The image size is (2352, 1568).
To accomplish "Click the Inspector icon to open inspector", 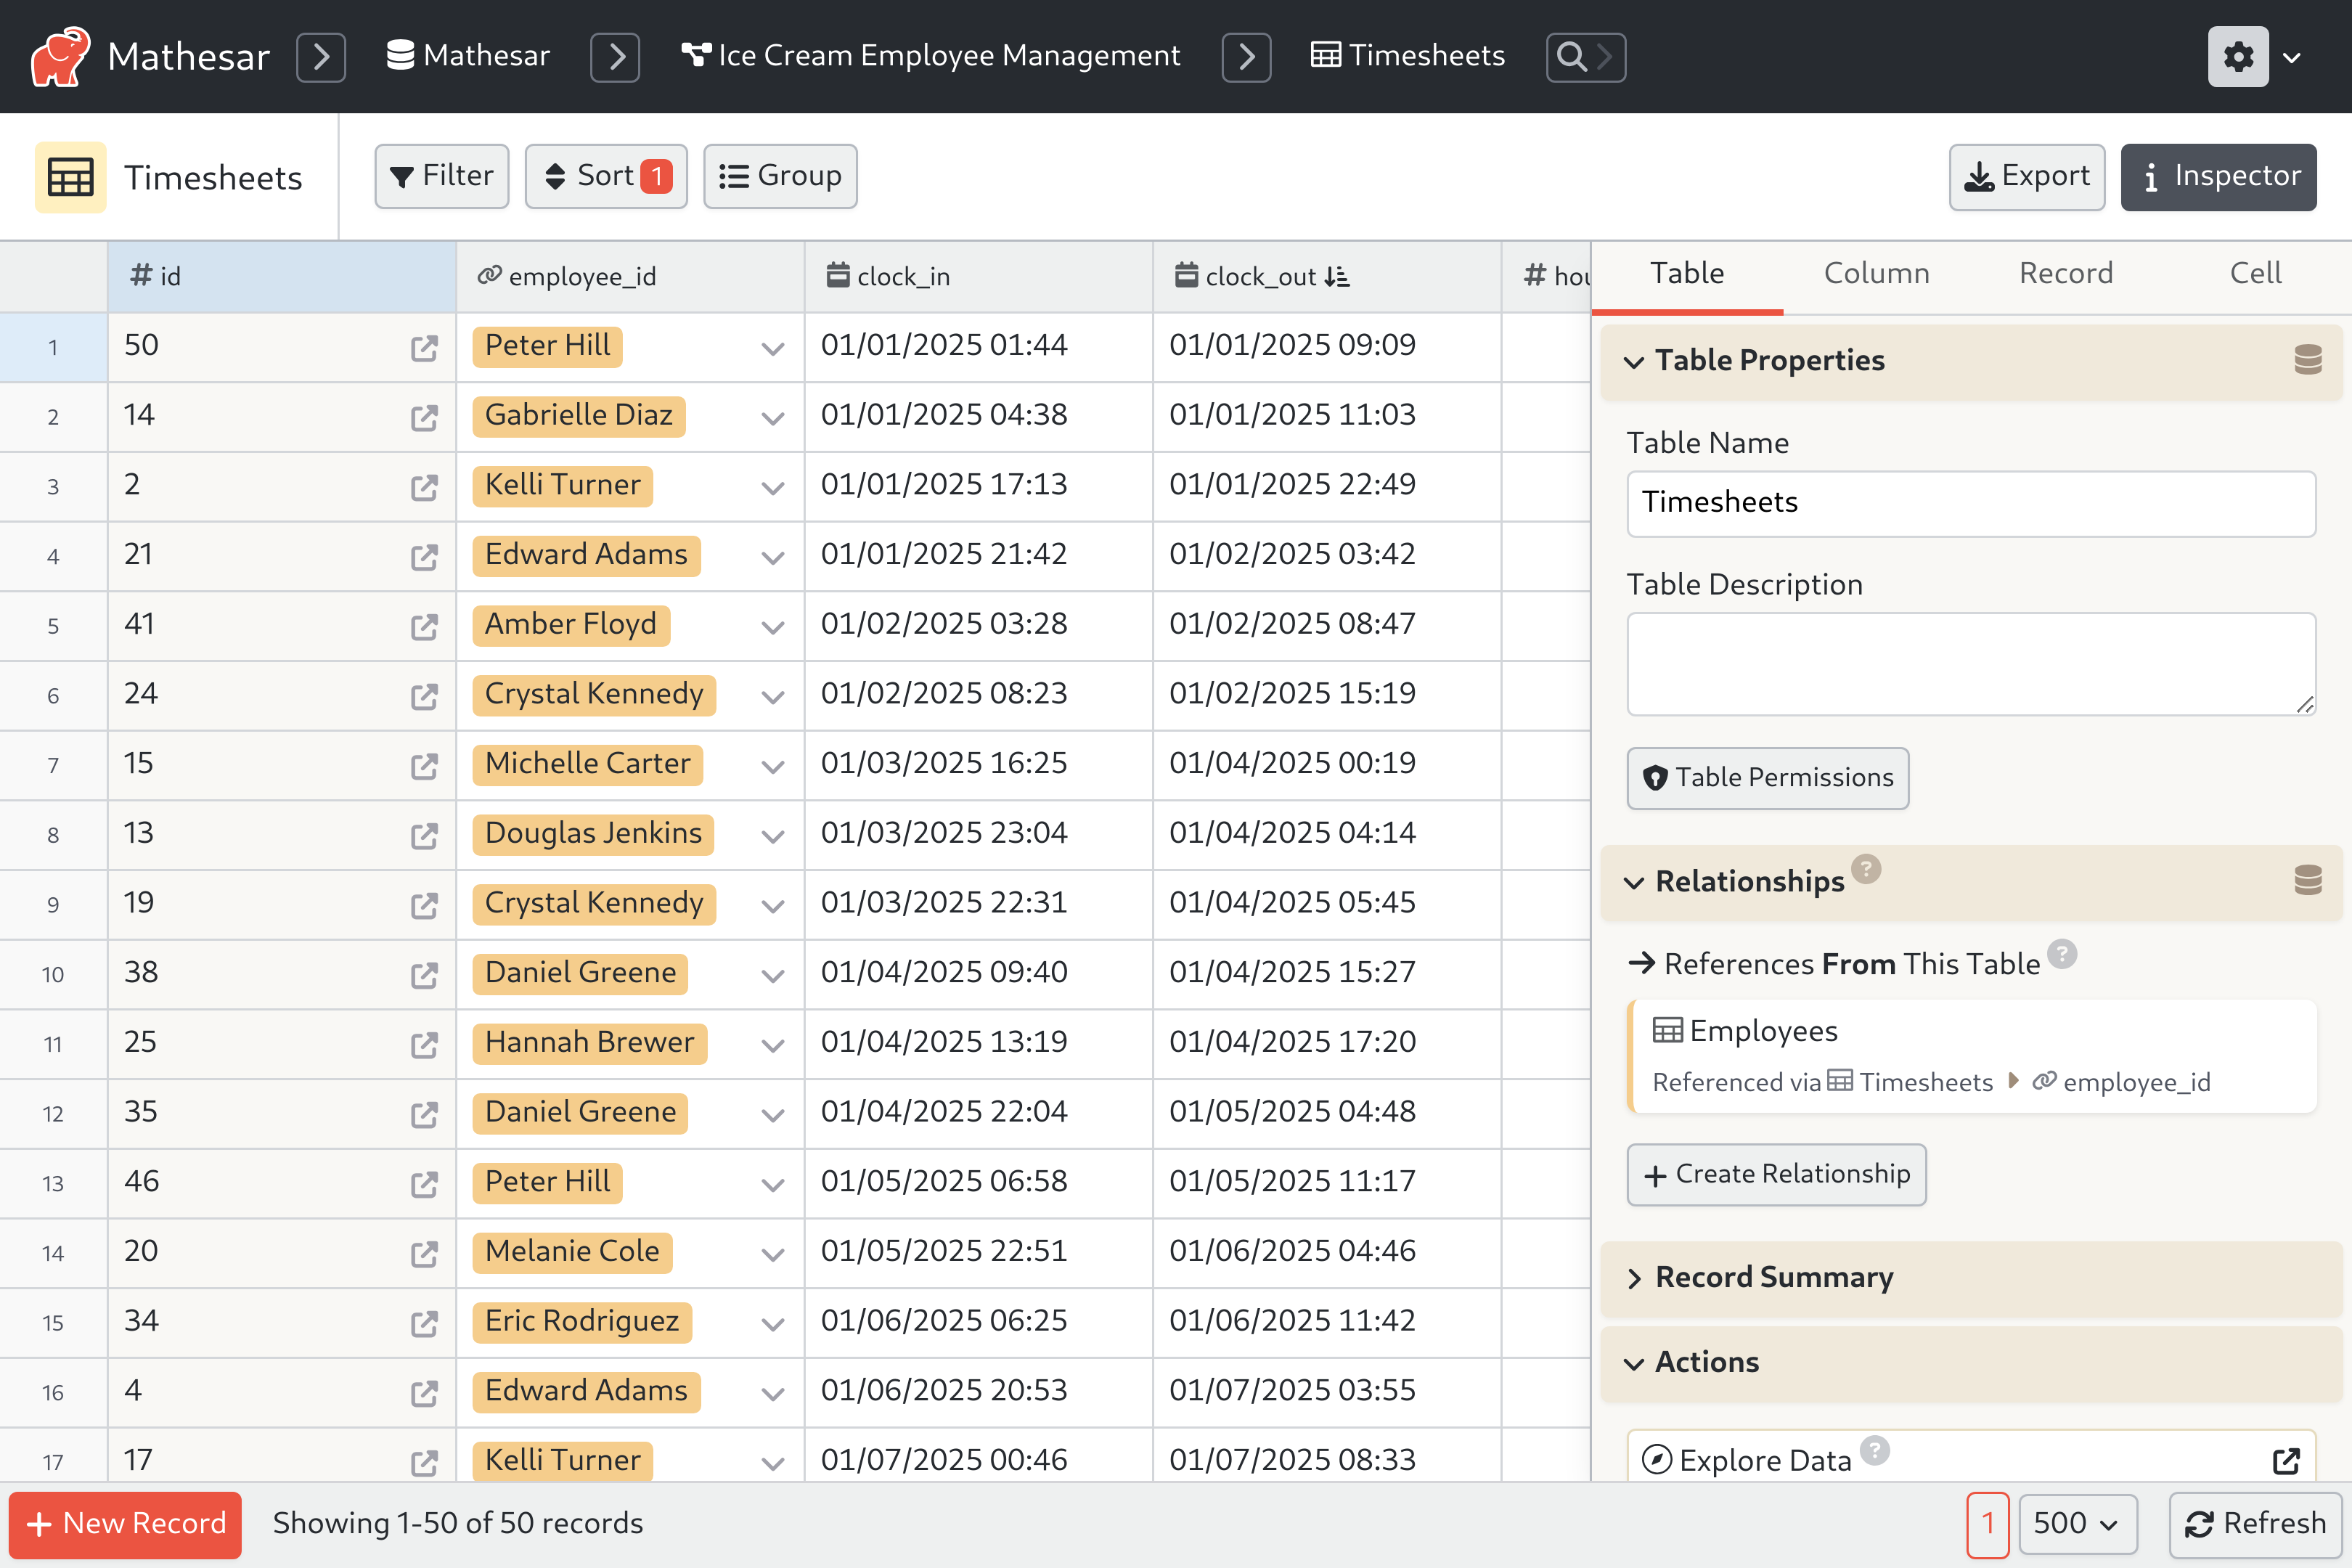I will coord(2221,176).
